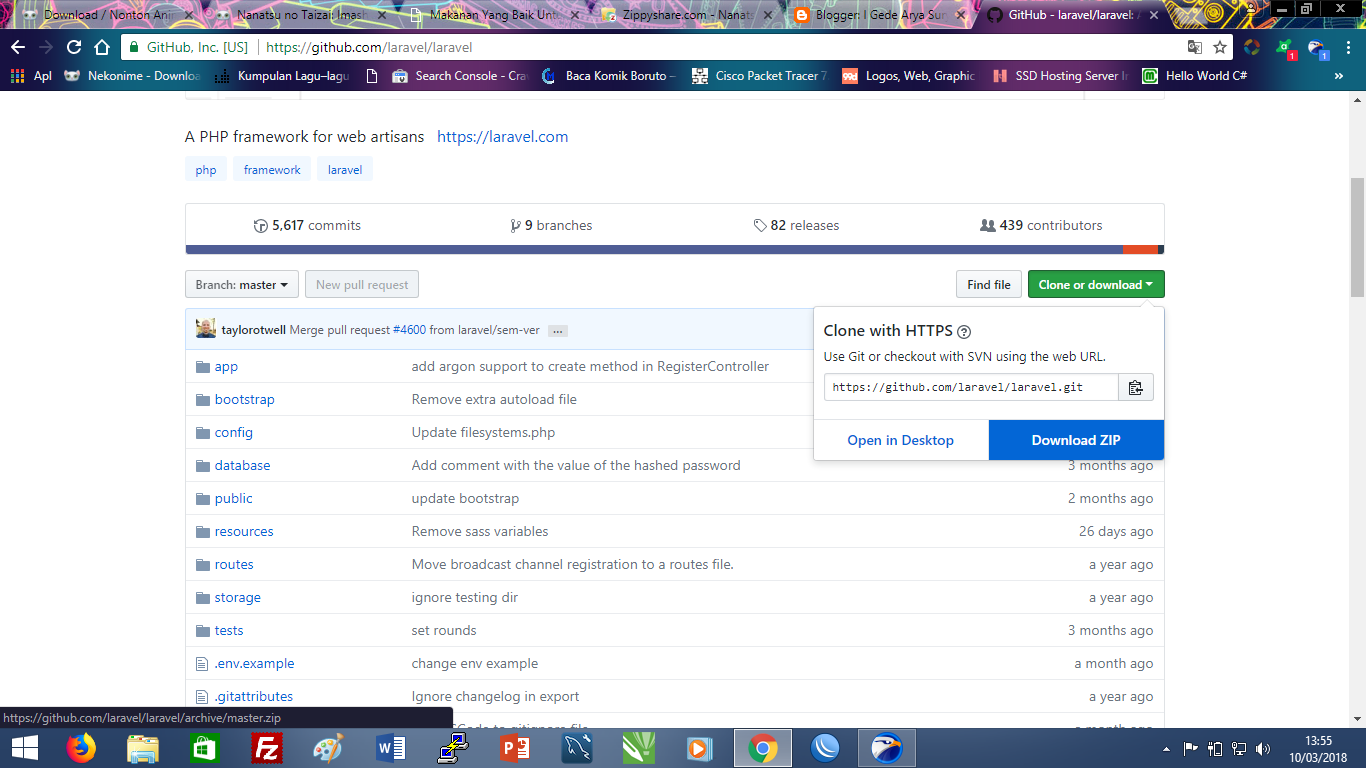This screenshot has height=768, width=1366.
Task: Select the clone URL text field
Action: tap(971, 387)
